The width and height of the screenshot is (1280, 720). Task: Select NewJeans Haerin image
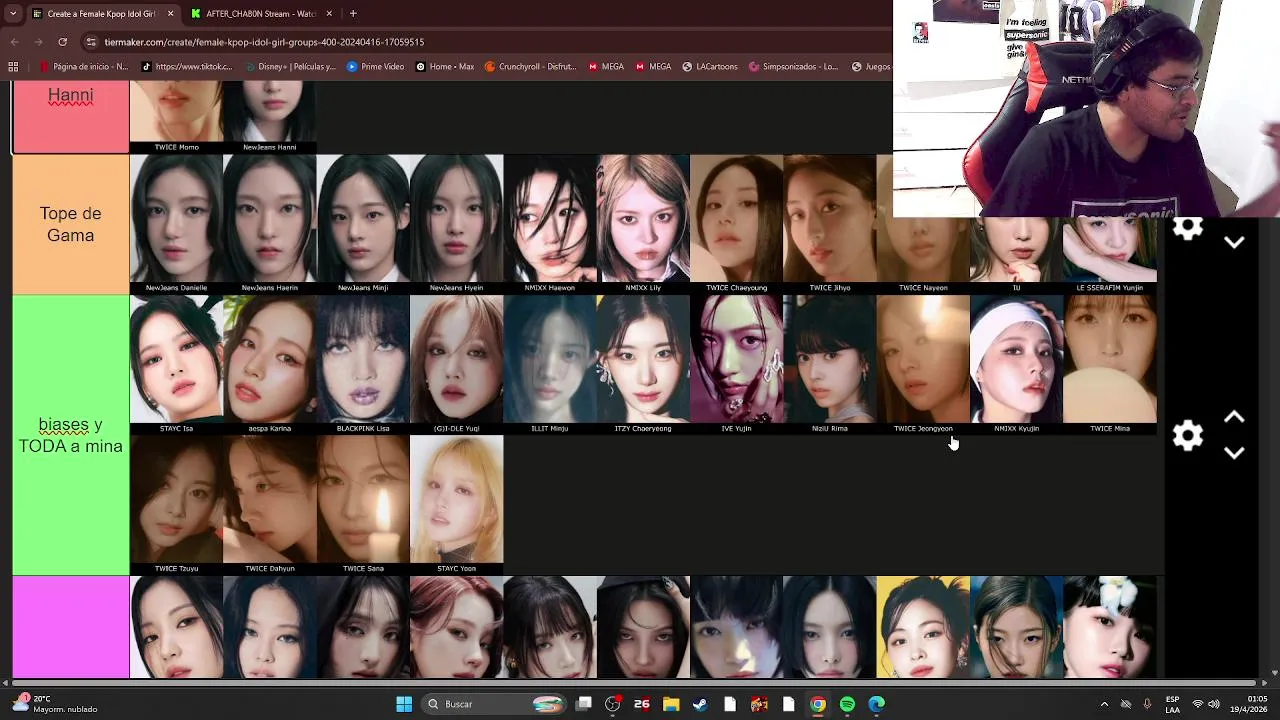pos(269,224)
